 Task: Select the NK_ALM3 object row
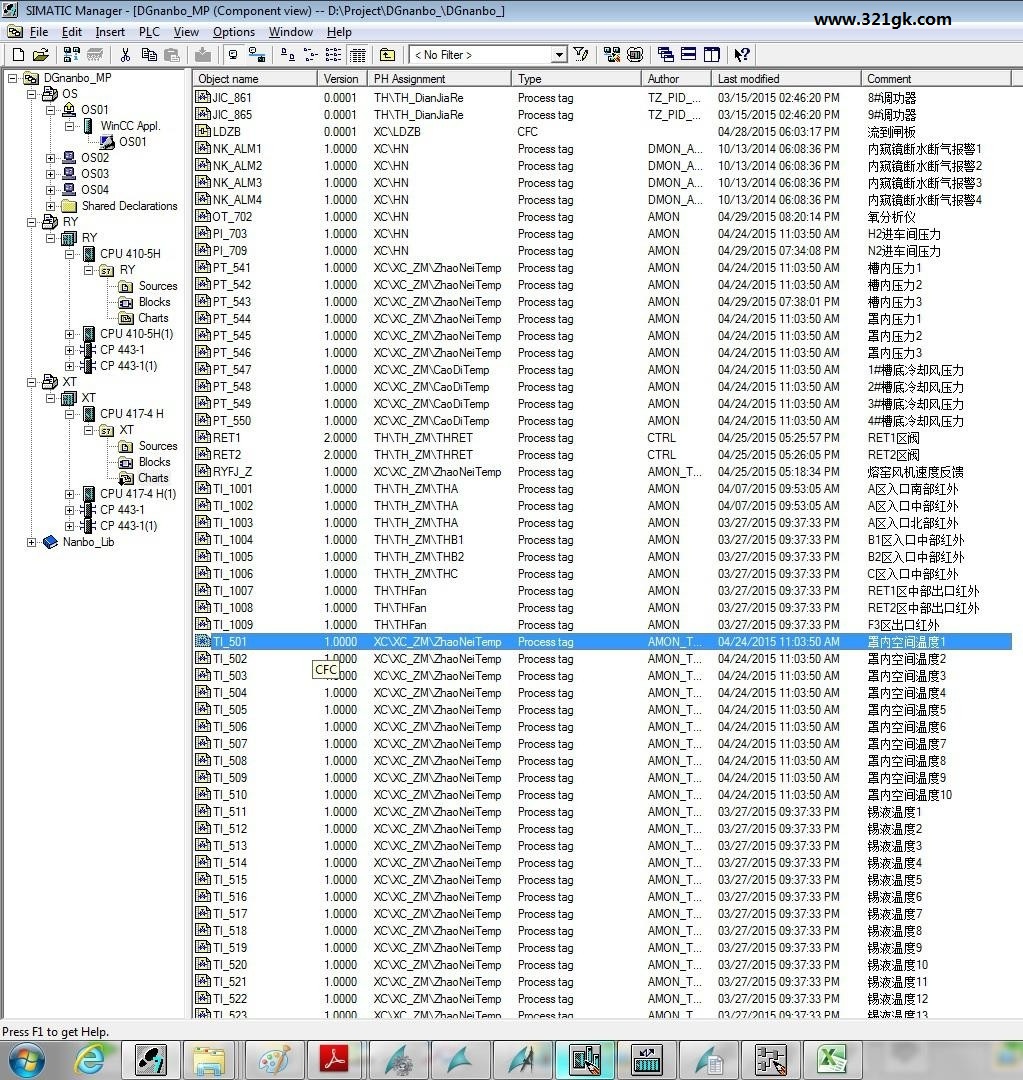[x=602, y=183]
